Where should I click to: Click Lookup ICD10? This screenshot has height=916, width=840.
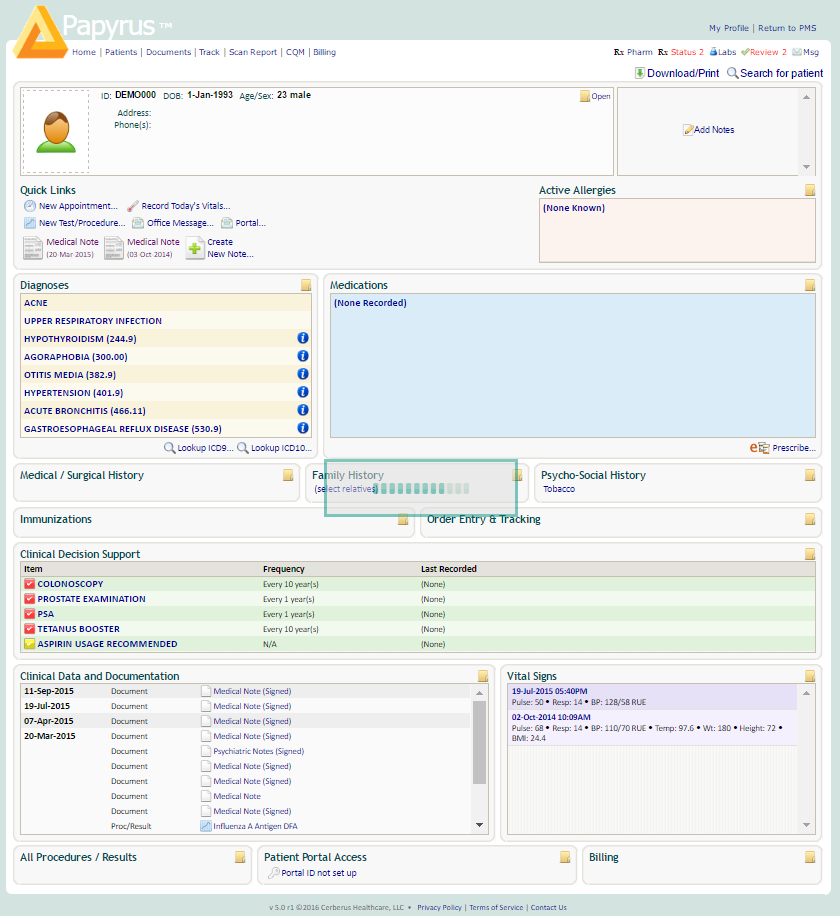click(x=274, y=447)
